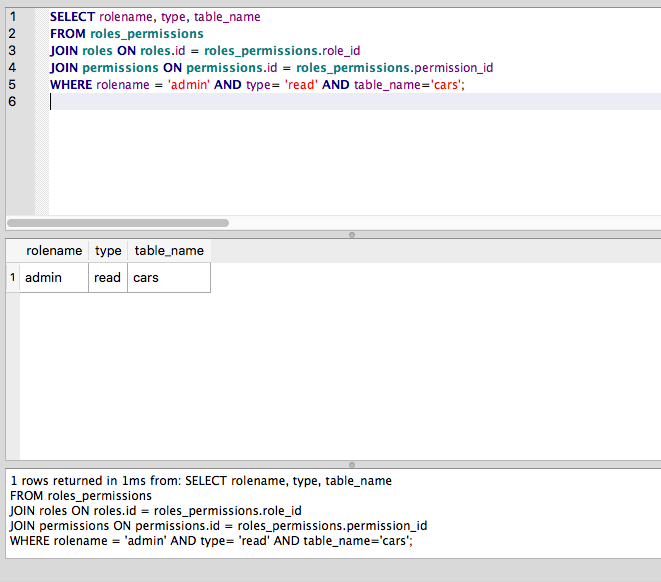Click the 'admin' string literal on line 5
The image size is (661, 582).
click(x=188, y=85)
